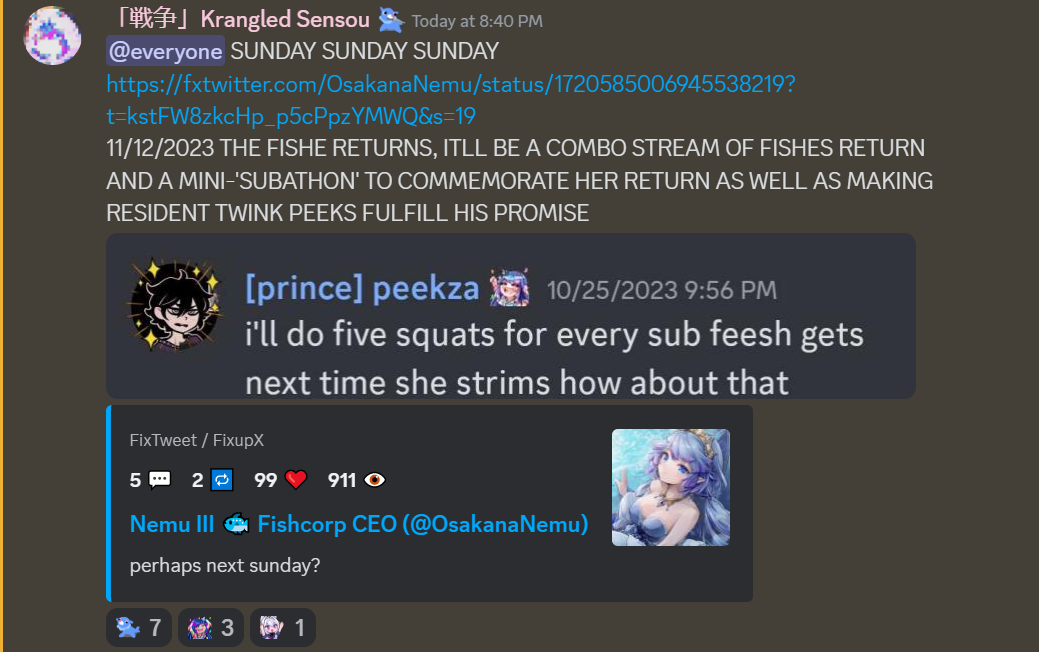
Task: Click the Today at 8:40 PM timestamp
Action: coord(477,21)
